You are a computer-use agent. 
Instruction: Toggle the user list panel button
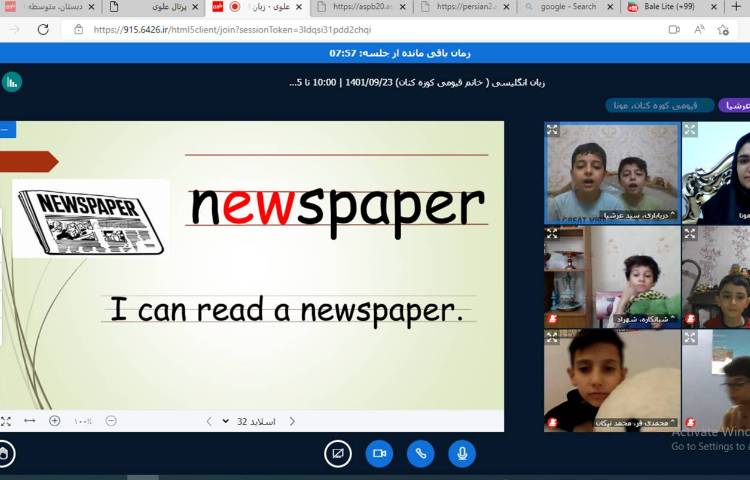(x=12, y=82)
